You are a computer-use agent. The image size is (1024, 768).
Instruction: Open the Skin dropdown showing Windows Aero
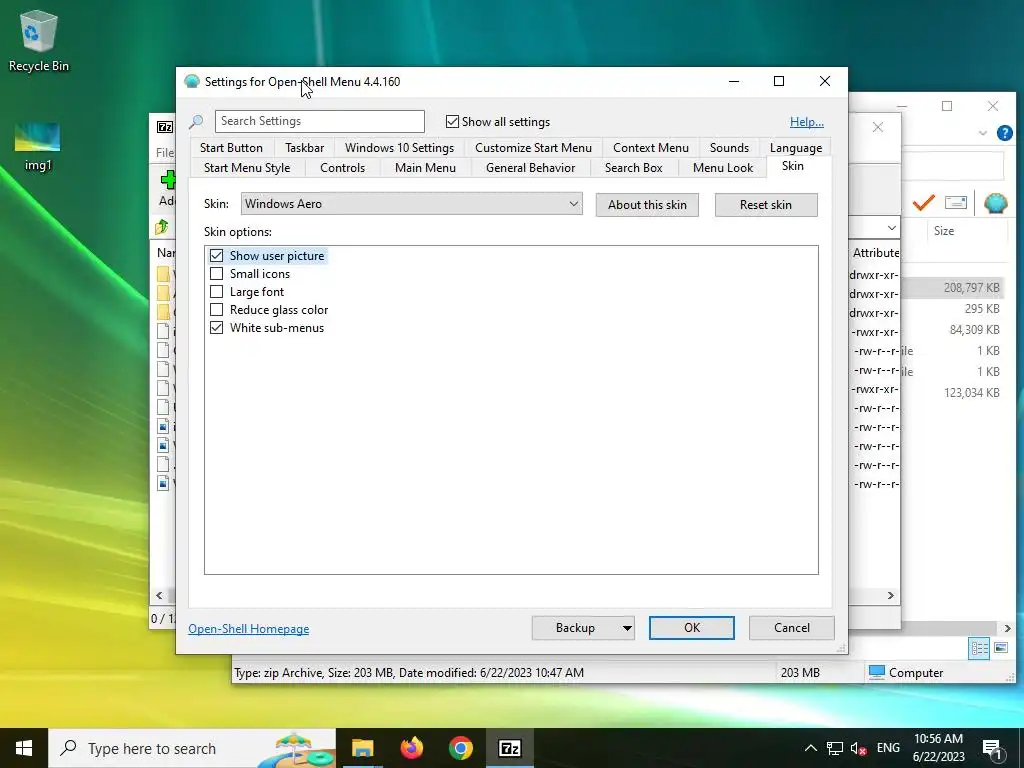pos(411,204)
